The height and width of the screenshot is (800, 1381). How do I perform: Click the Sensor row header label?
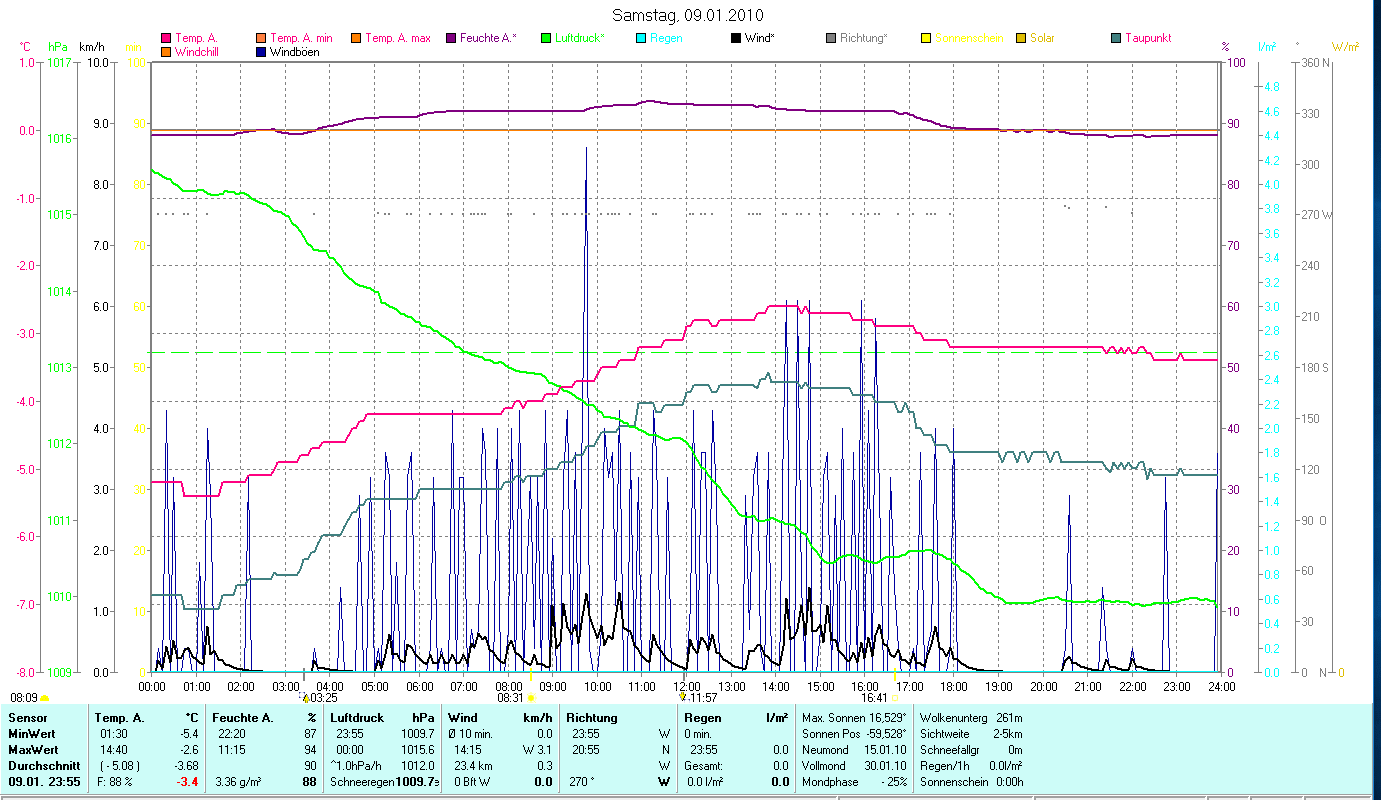click(27, 718)
